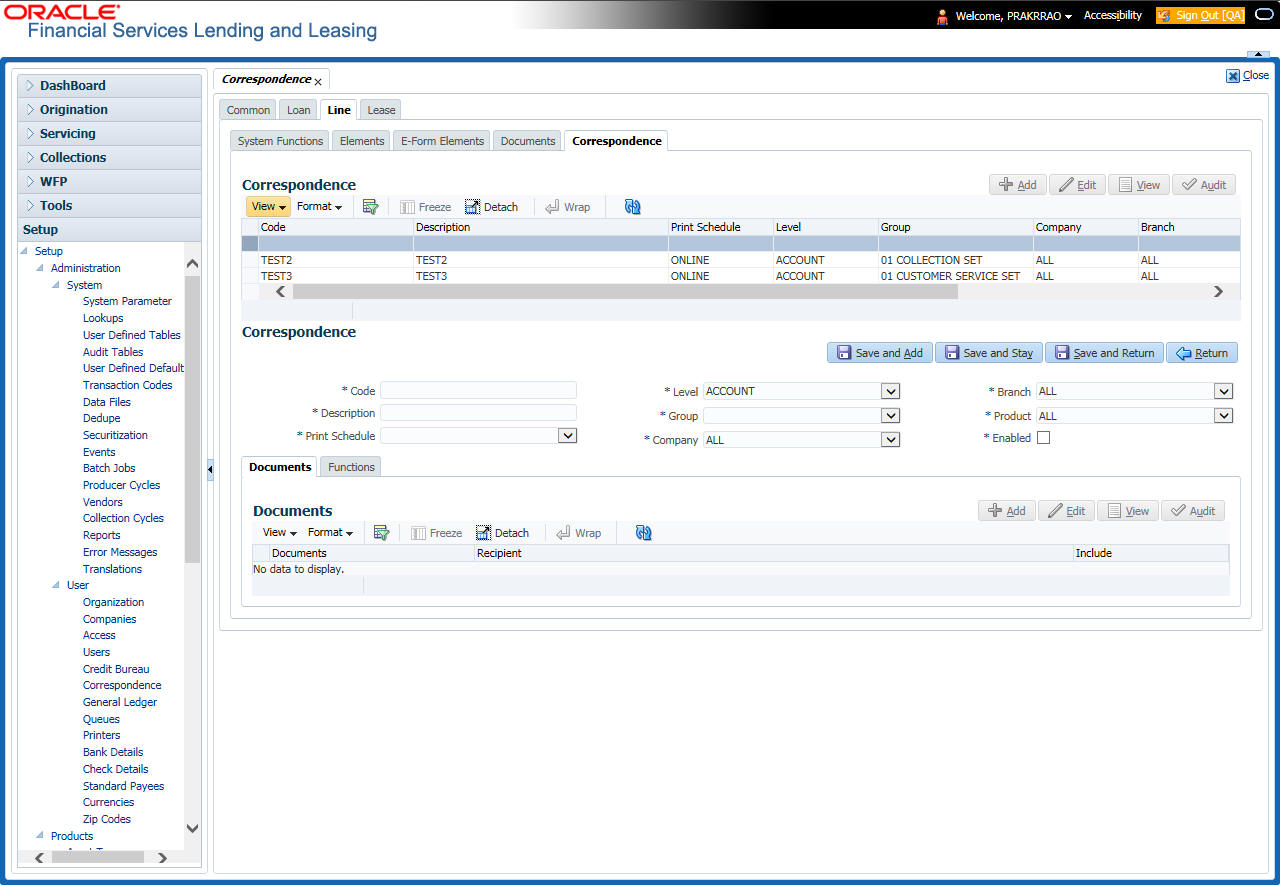Click Freeze in the Documents toolbar
Screen dimensions: 1280x885
pos(436,533)
